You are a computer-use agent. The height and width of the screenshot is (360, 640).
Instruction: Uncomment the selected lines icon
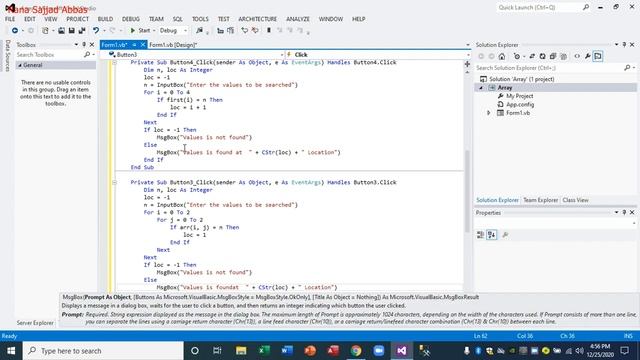point(255,31)
